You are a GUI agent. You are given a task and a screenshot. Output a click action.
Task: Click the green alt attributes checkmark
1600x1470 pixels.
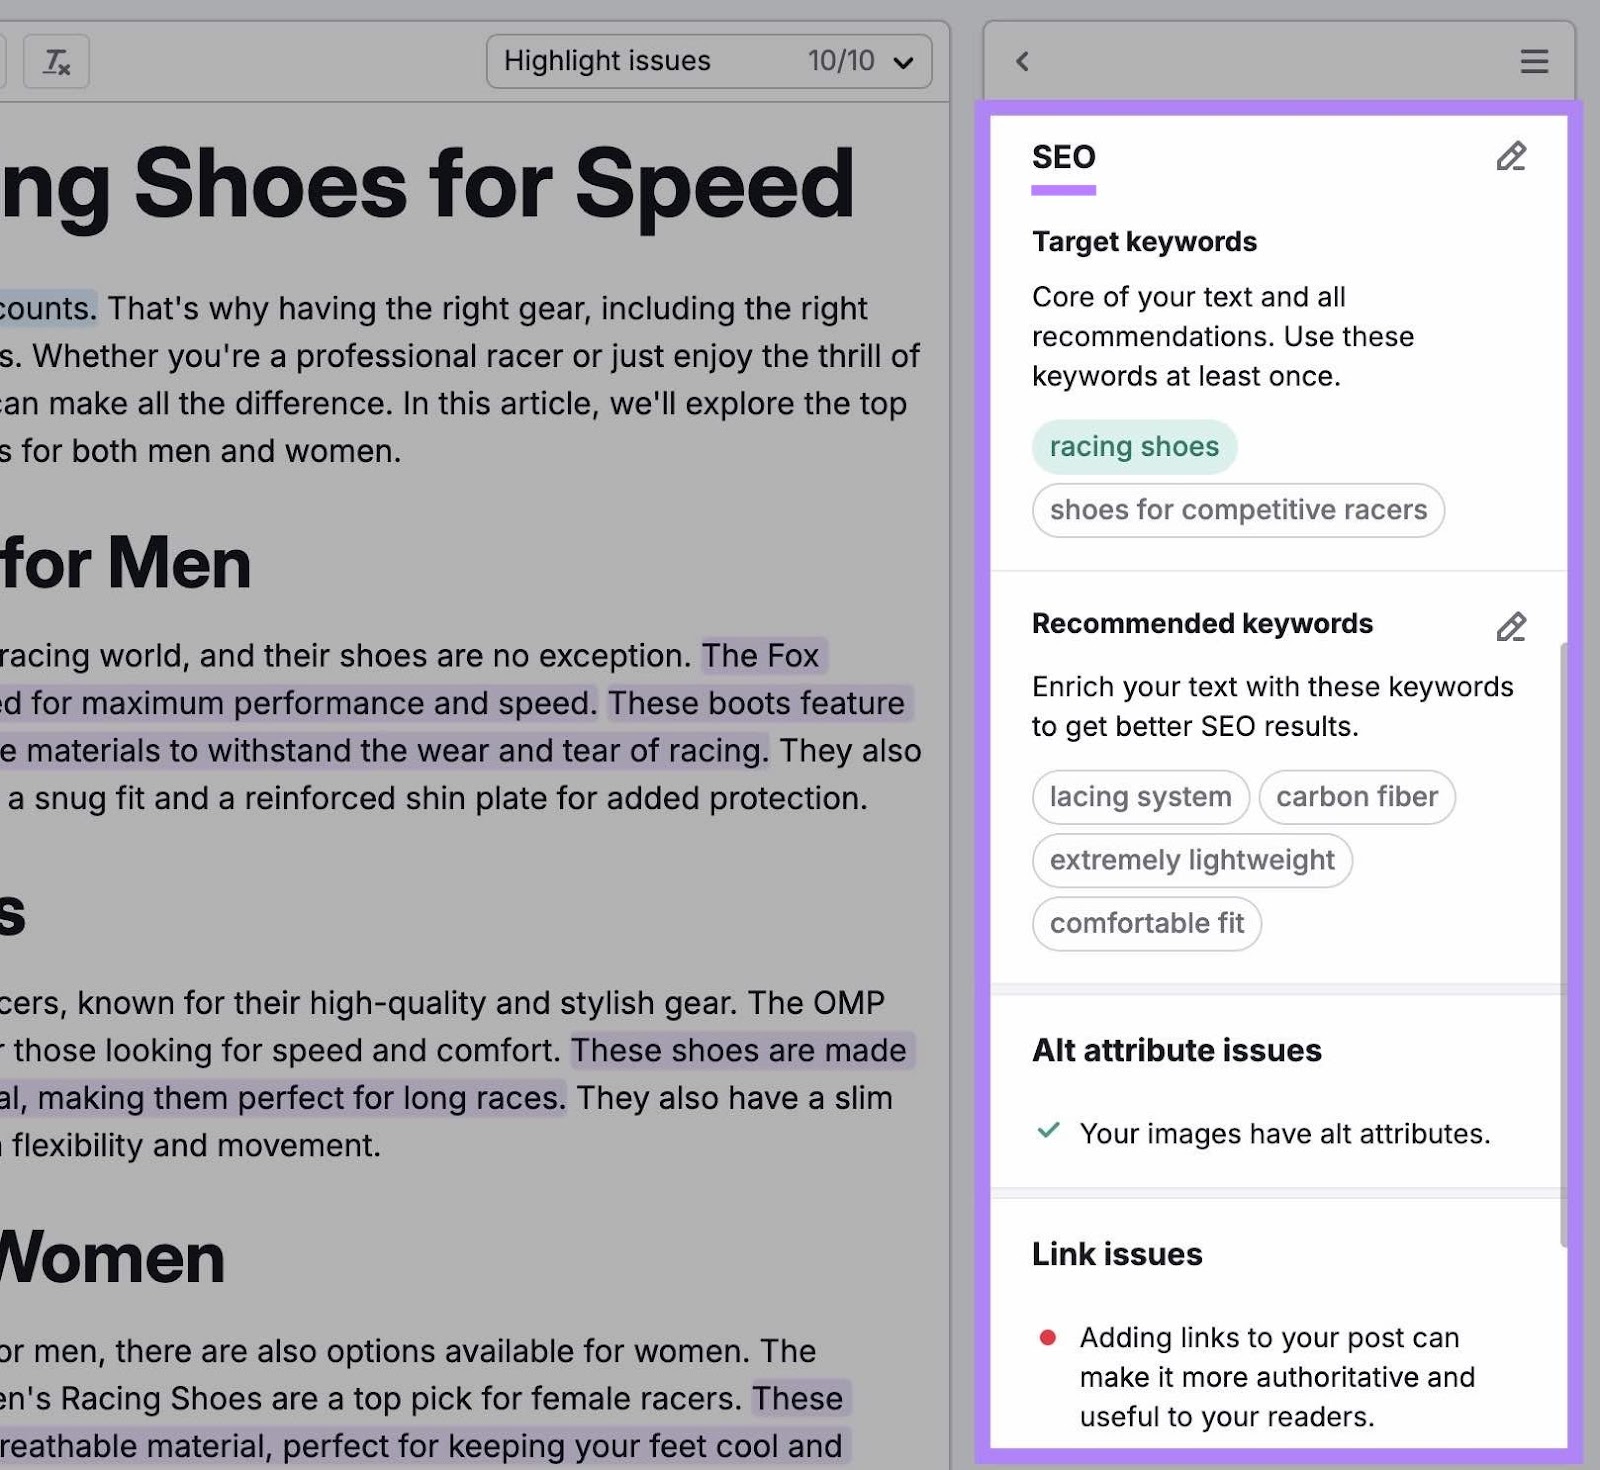(x=1048, y=1131)
